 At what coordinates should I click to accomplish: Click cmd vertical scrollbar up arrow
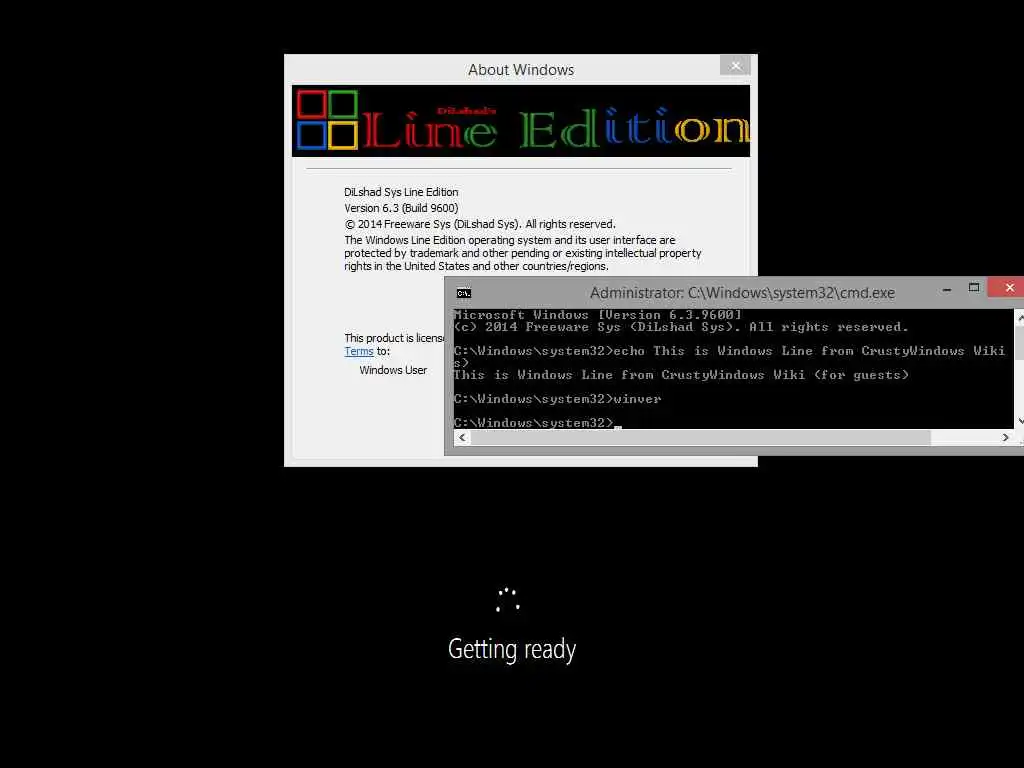click(x=1019, y=317)
